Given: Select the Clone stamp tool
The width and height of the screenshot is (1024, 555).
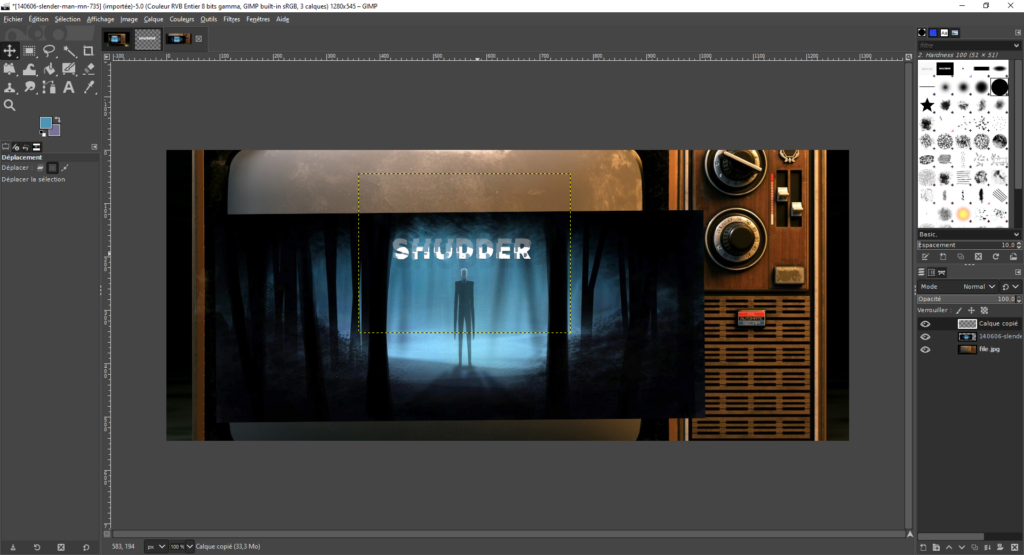Looking at the screenshot, I should click(x=10, y=87).
